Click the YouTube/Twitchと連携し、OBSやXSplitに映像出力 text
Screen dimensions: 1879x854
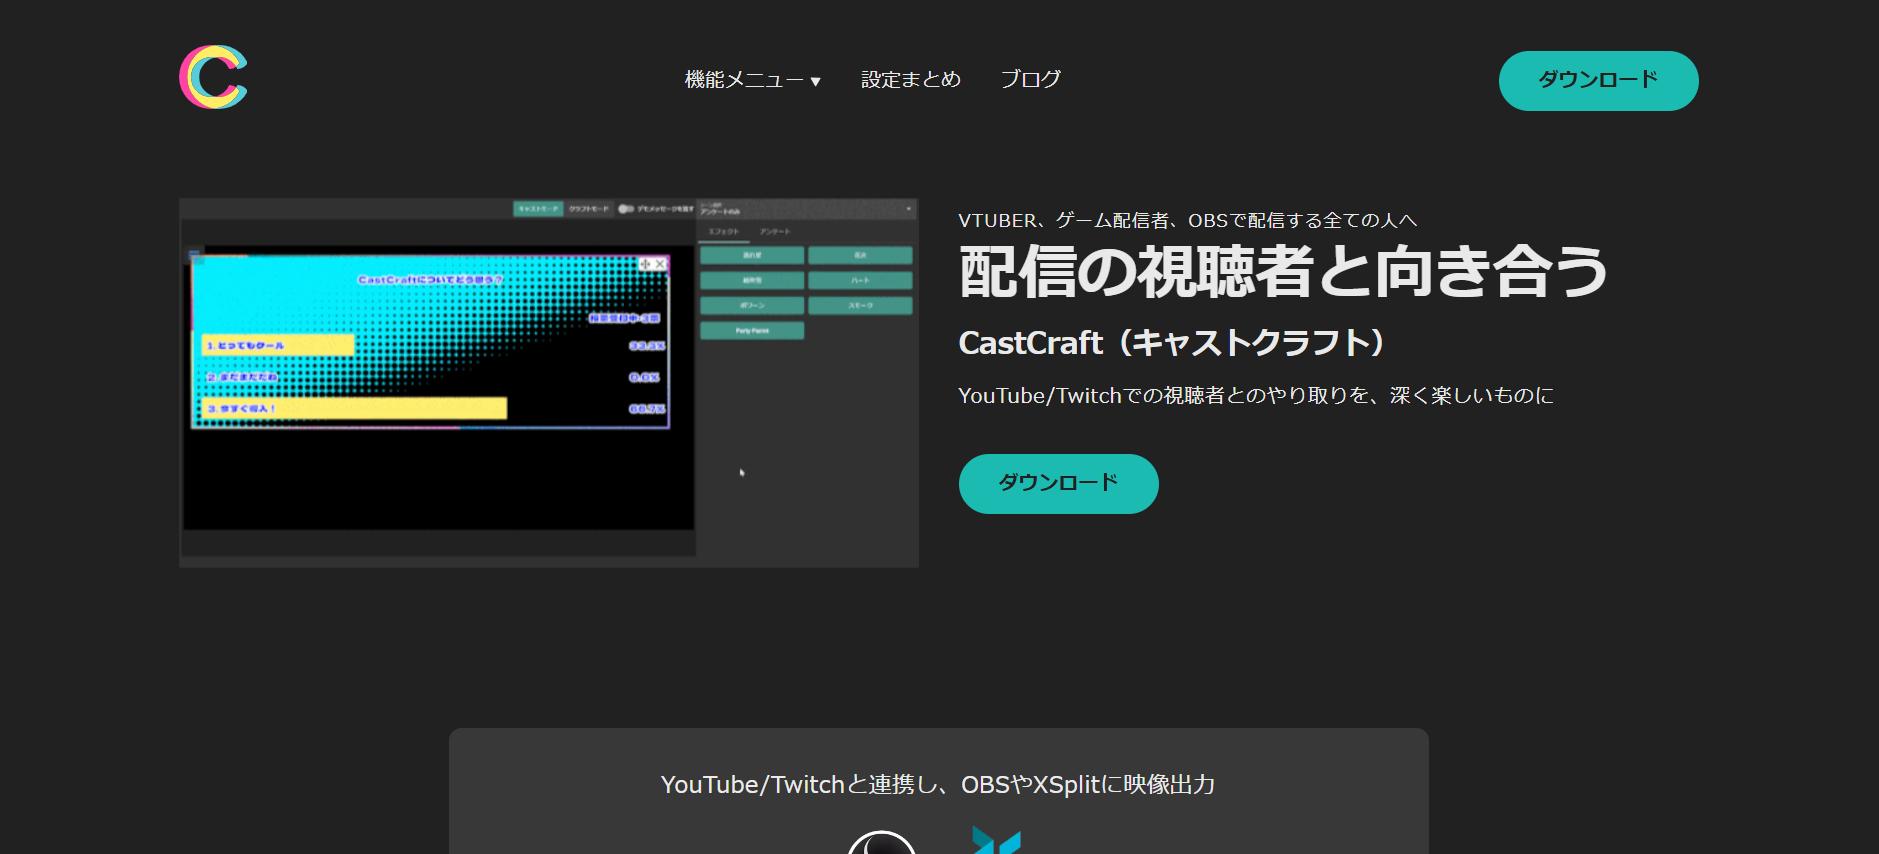(x=938, y=785)
